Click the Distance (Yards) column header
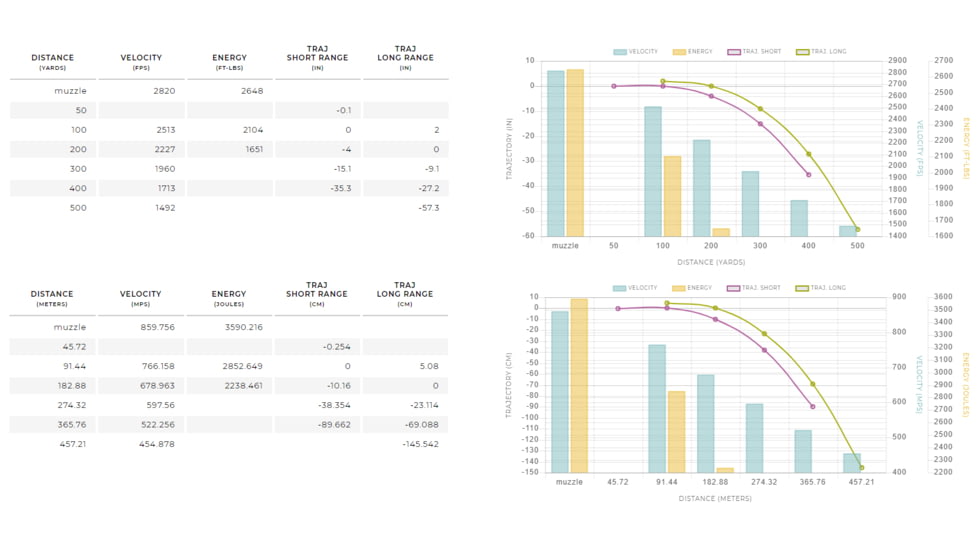 (52, 62)
